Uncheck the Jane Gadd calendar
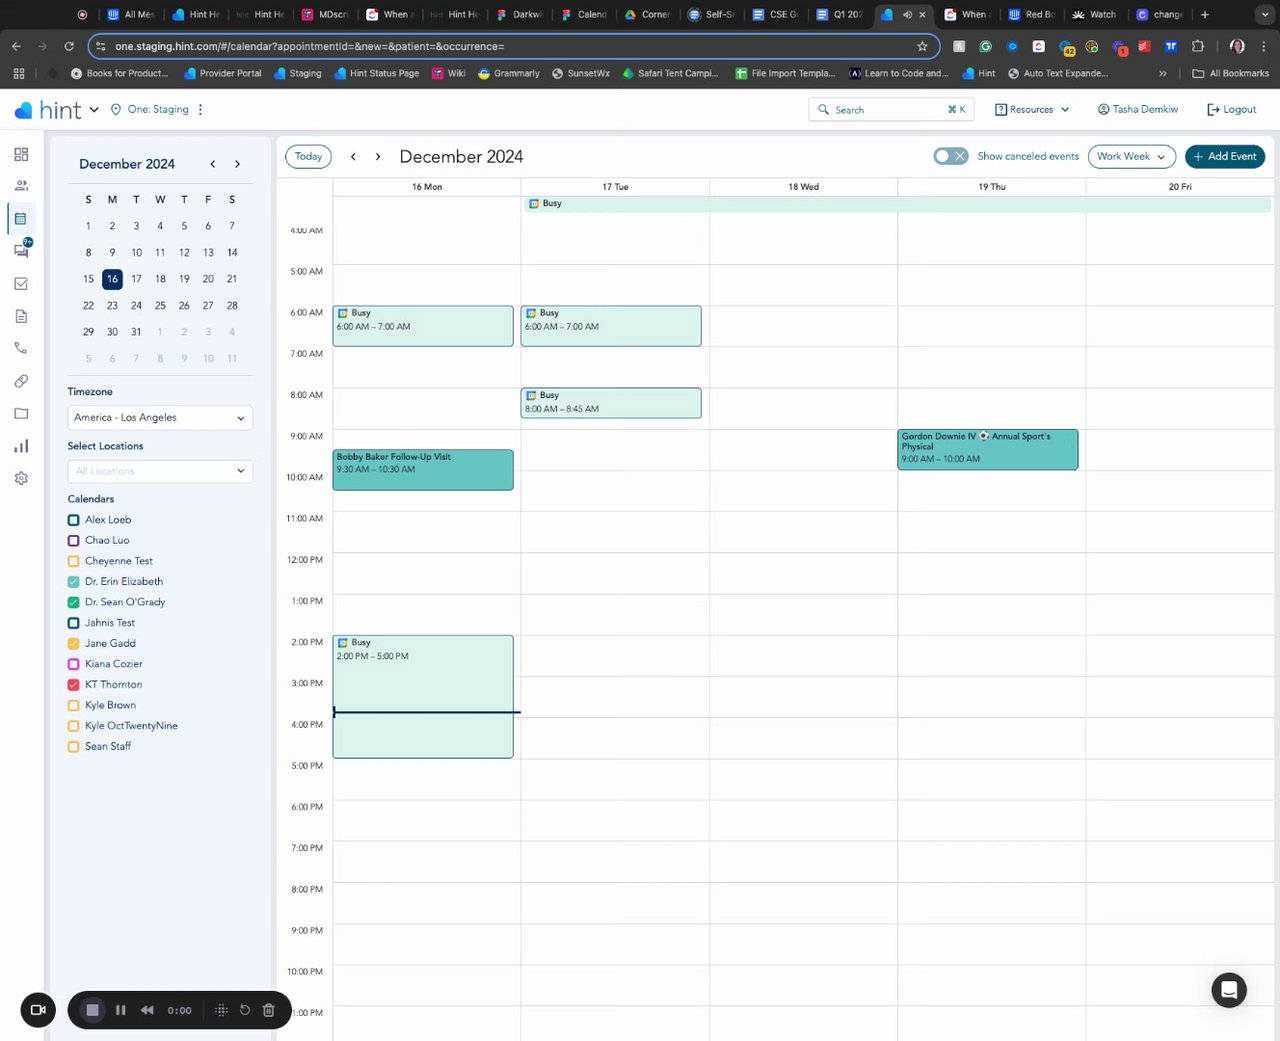Viewport: 1280px width, 1041px height. 73,643
